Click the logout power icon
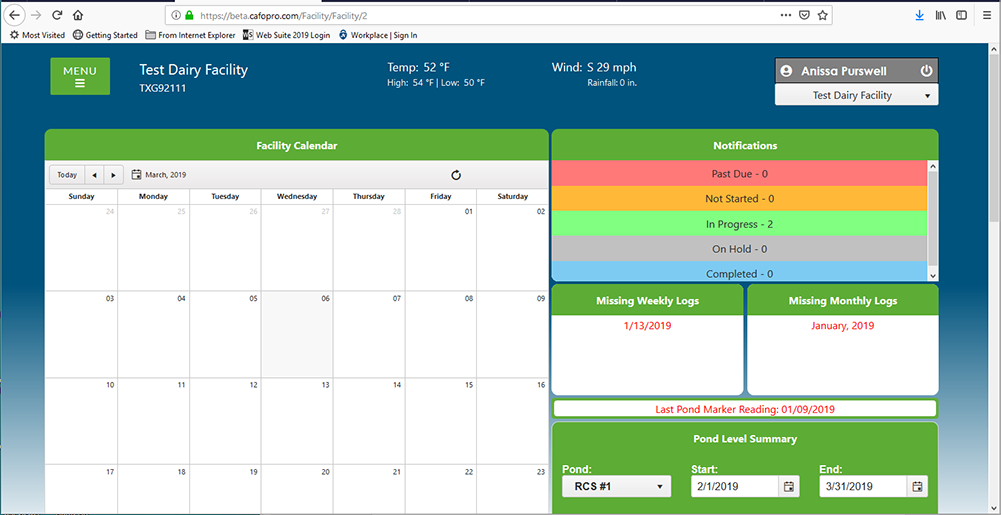The image size is (1001, 515). [926, 71]
